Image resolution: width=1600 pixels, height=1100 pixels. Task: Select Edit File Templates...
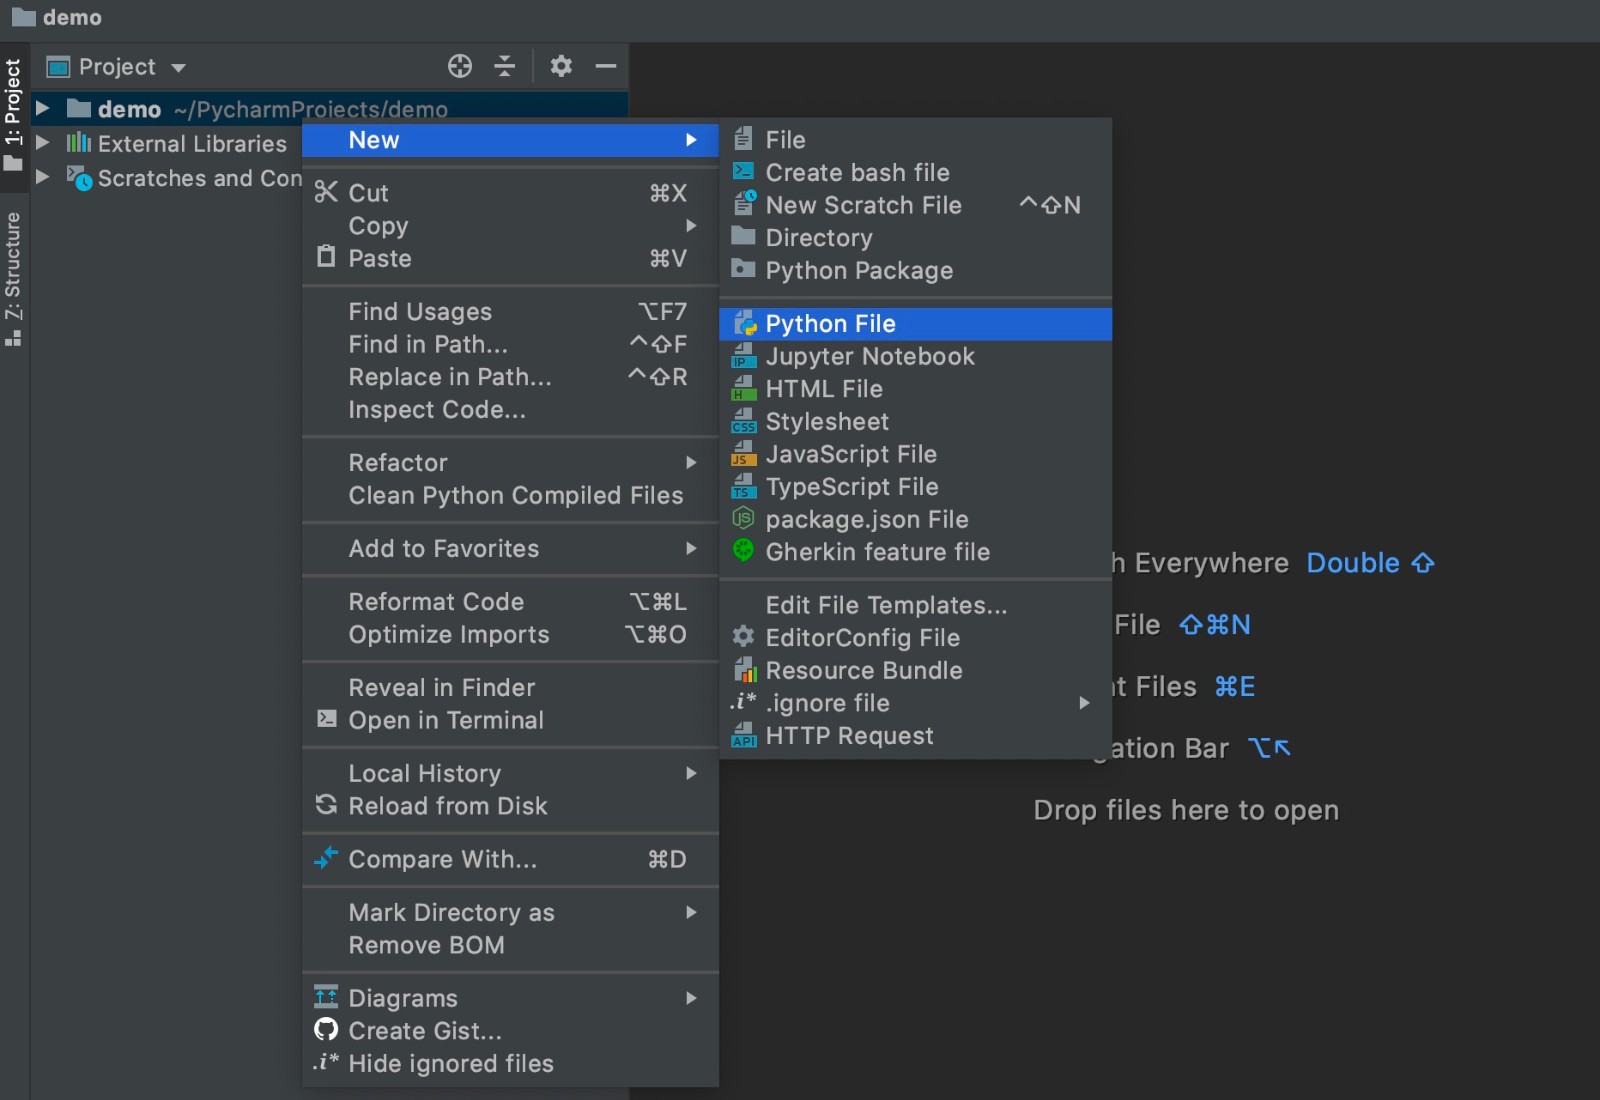(x=915, y=605)
